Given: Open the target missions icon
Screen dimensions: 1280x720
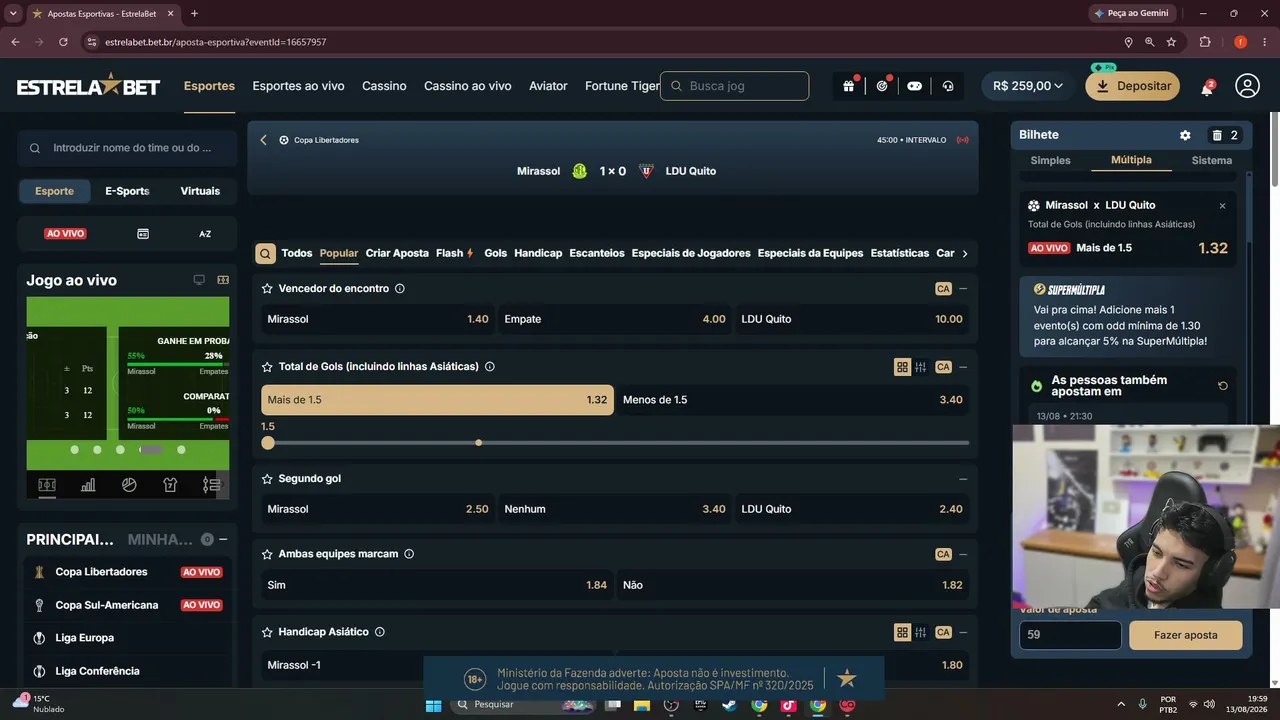Looking at the screenshot, I should [x=882, y=86].
